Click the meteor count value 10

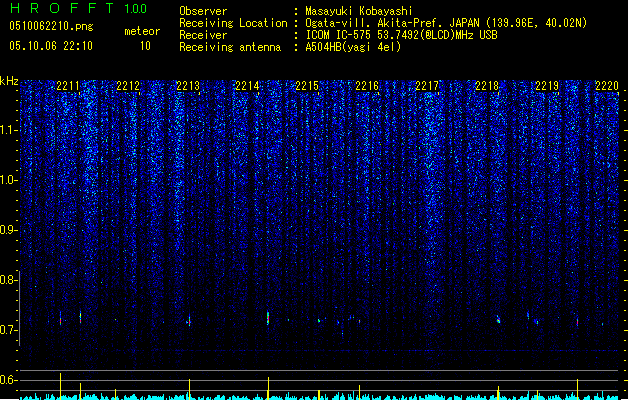(145, 46)
